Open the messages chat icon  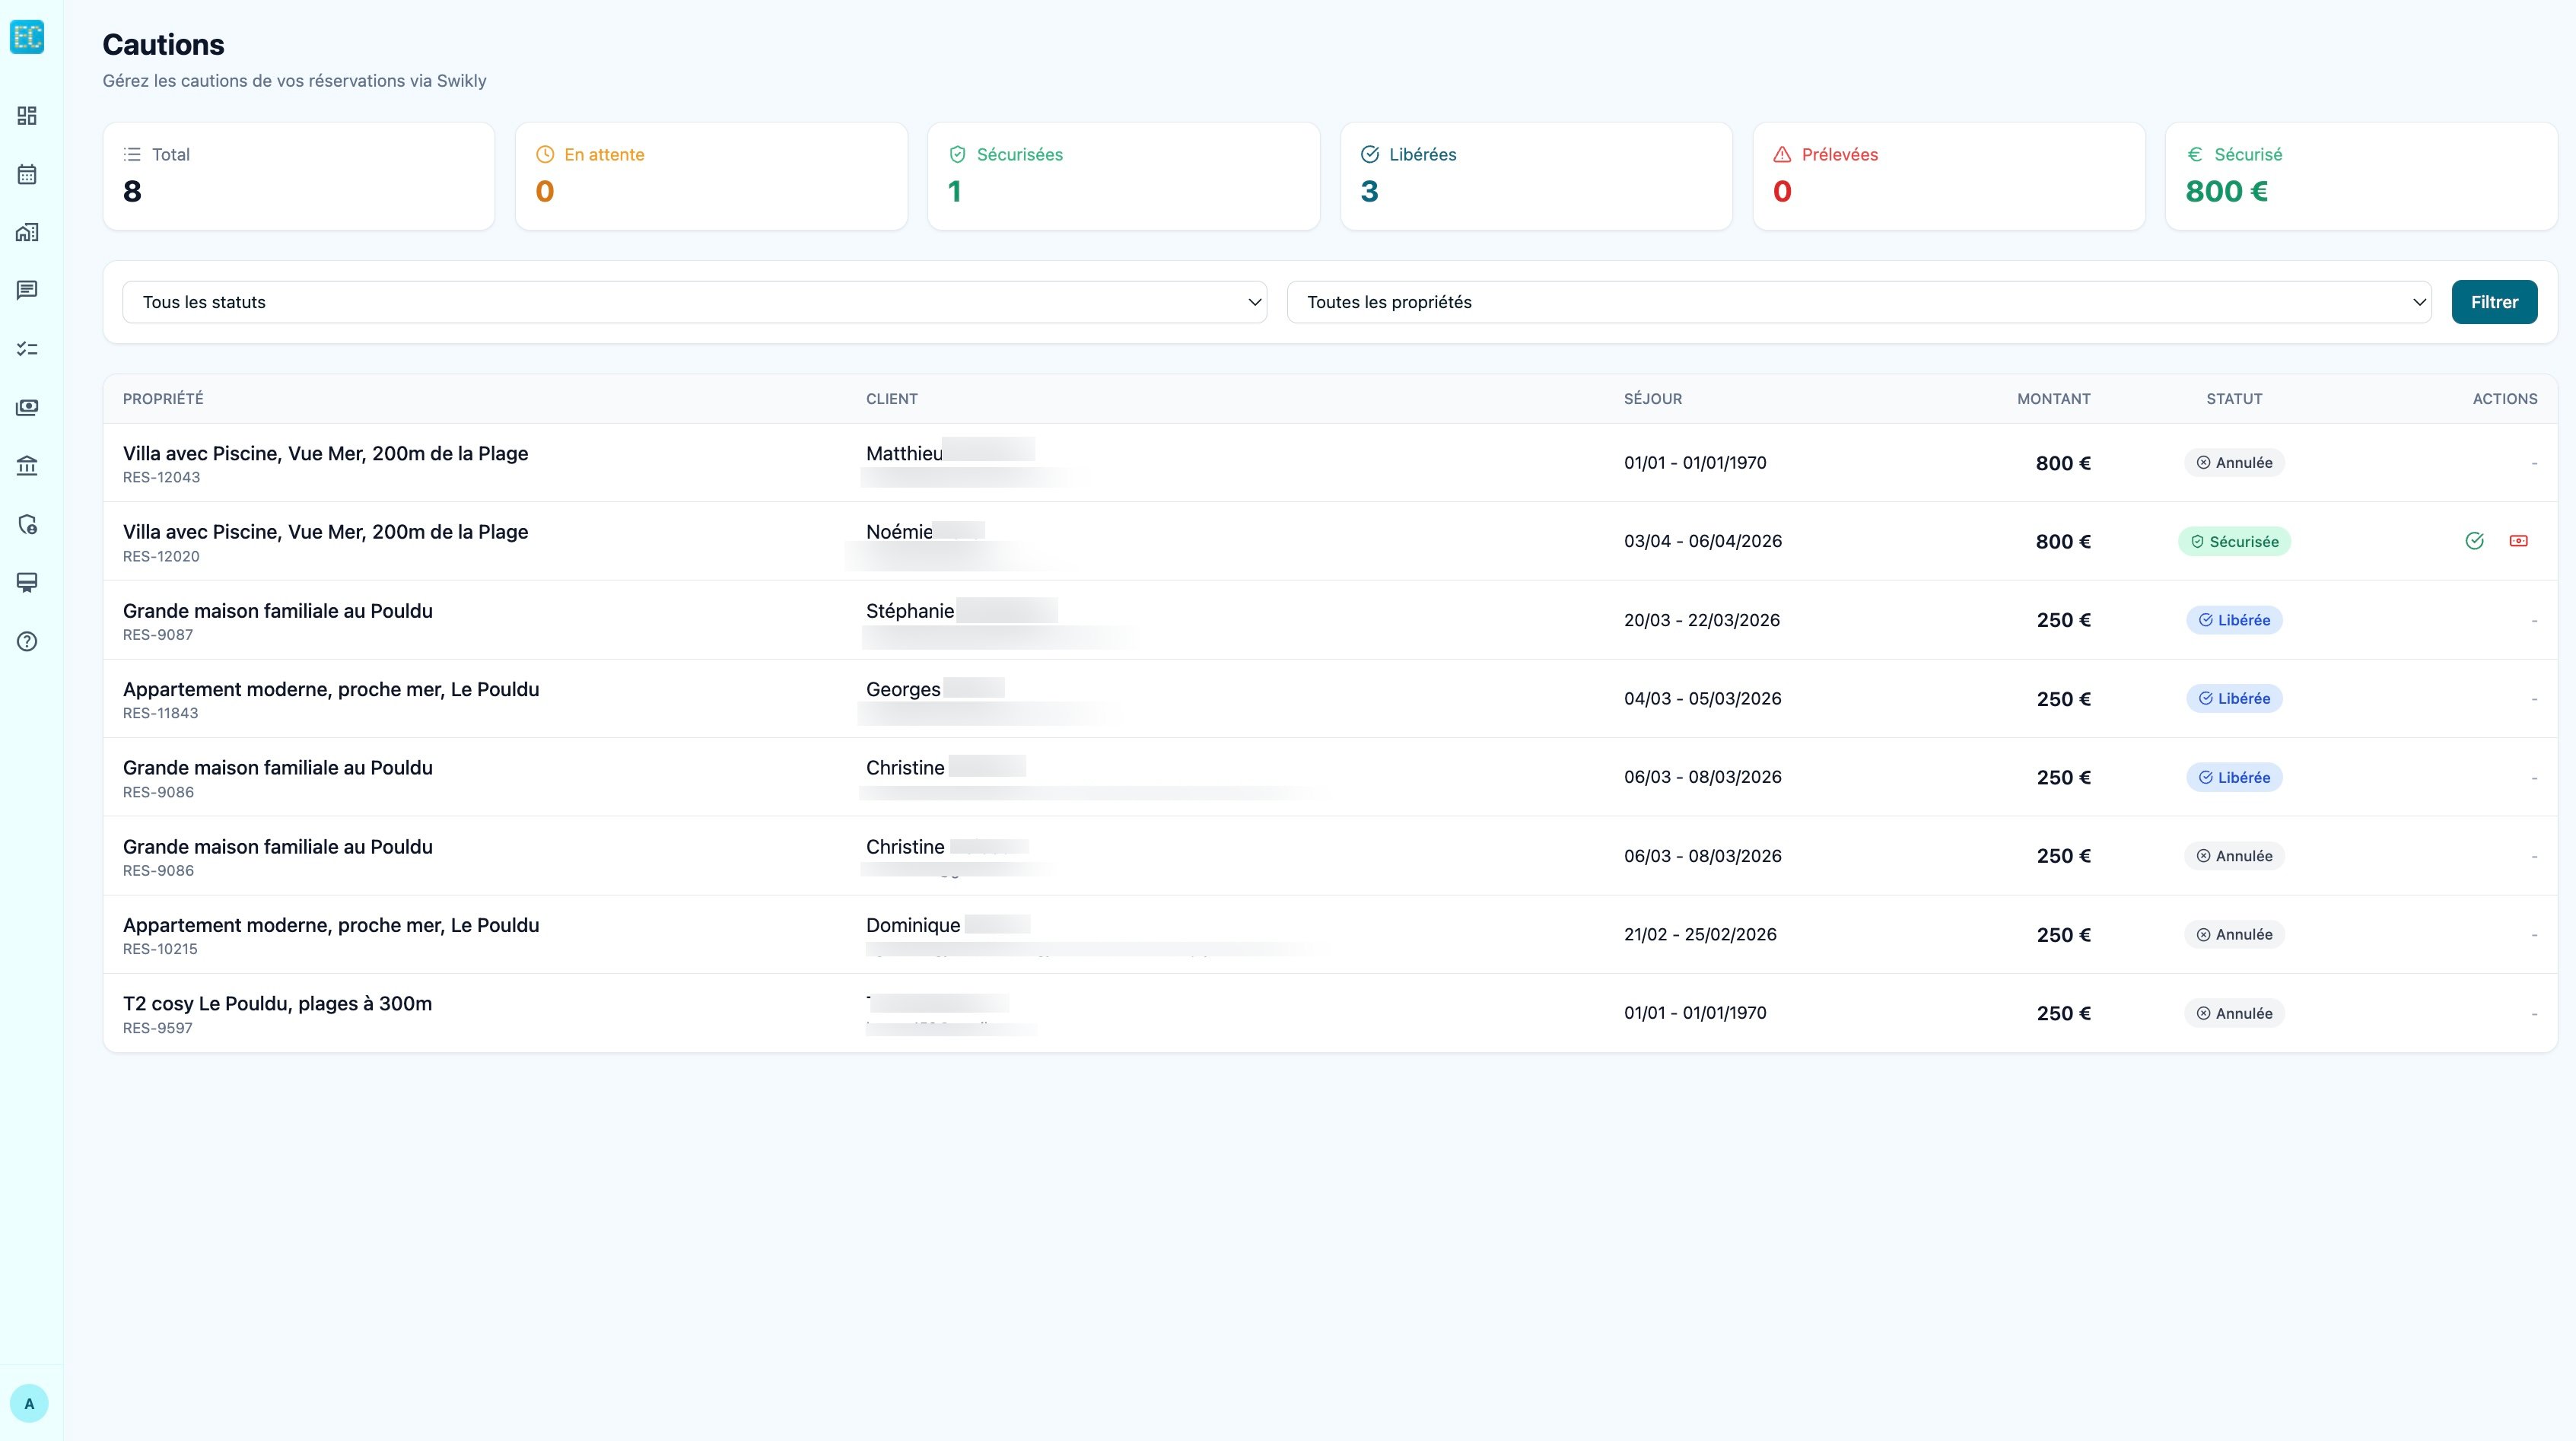coord(27,290)
